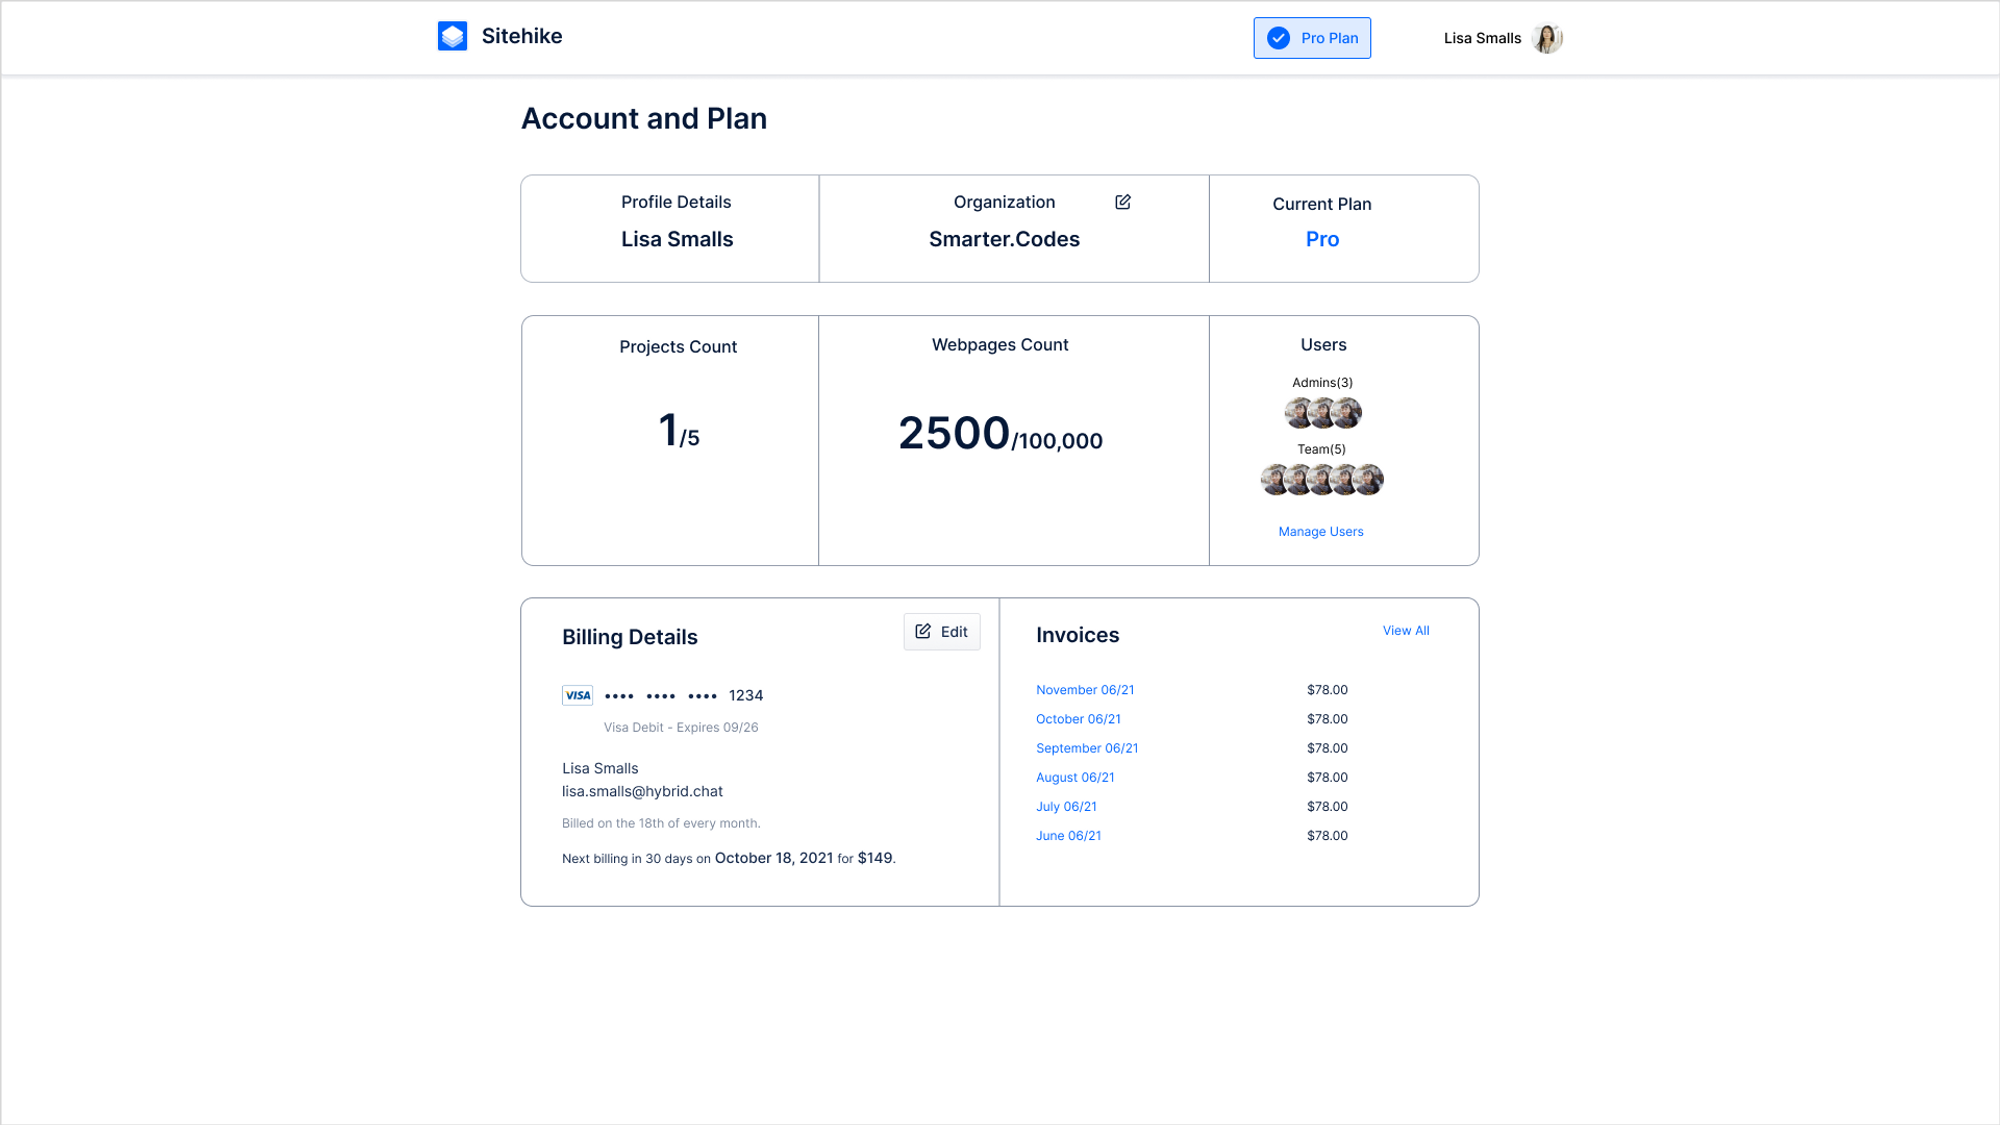Click the Lisa Smalls name in header
This screenshot has height=1125, width=2000.
(x=1482, y=38)
